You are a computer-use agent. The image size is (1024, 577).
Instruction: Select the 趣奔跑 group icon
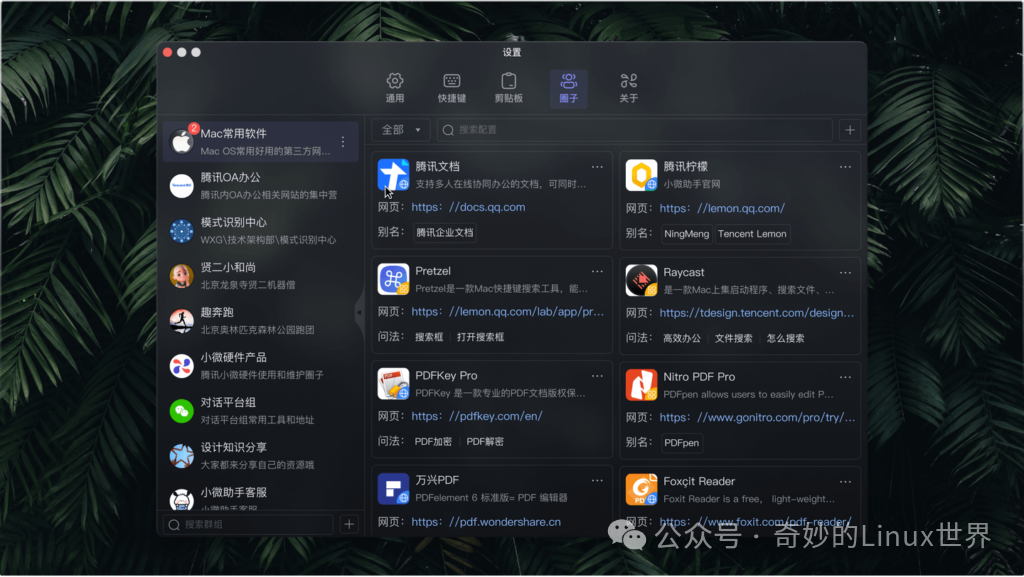pos(182,321)
